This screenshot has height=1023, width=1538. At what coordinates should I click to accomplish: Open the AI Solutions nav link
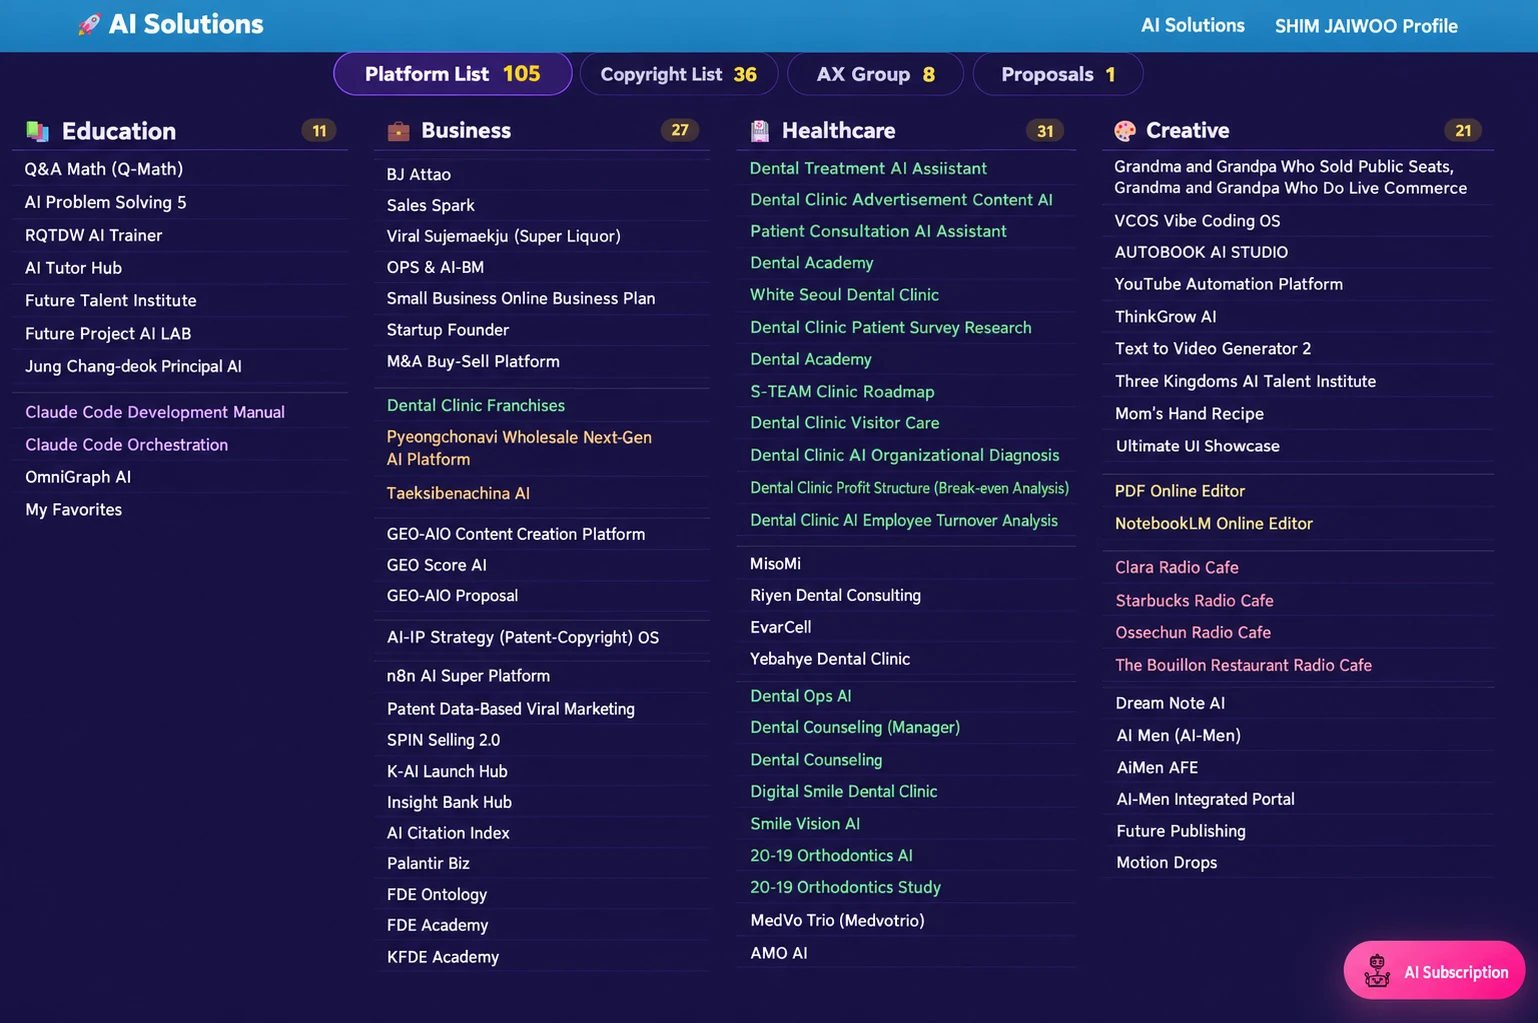tap(1193, 25)
